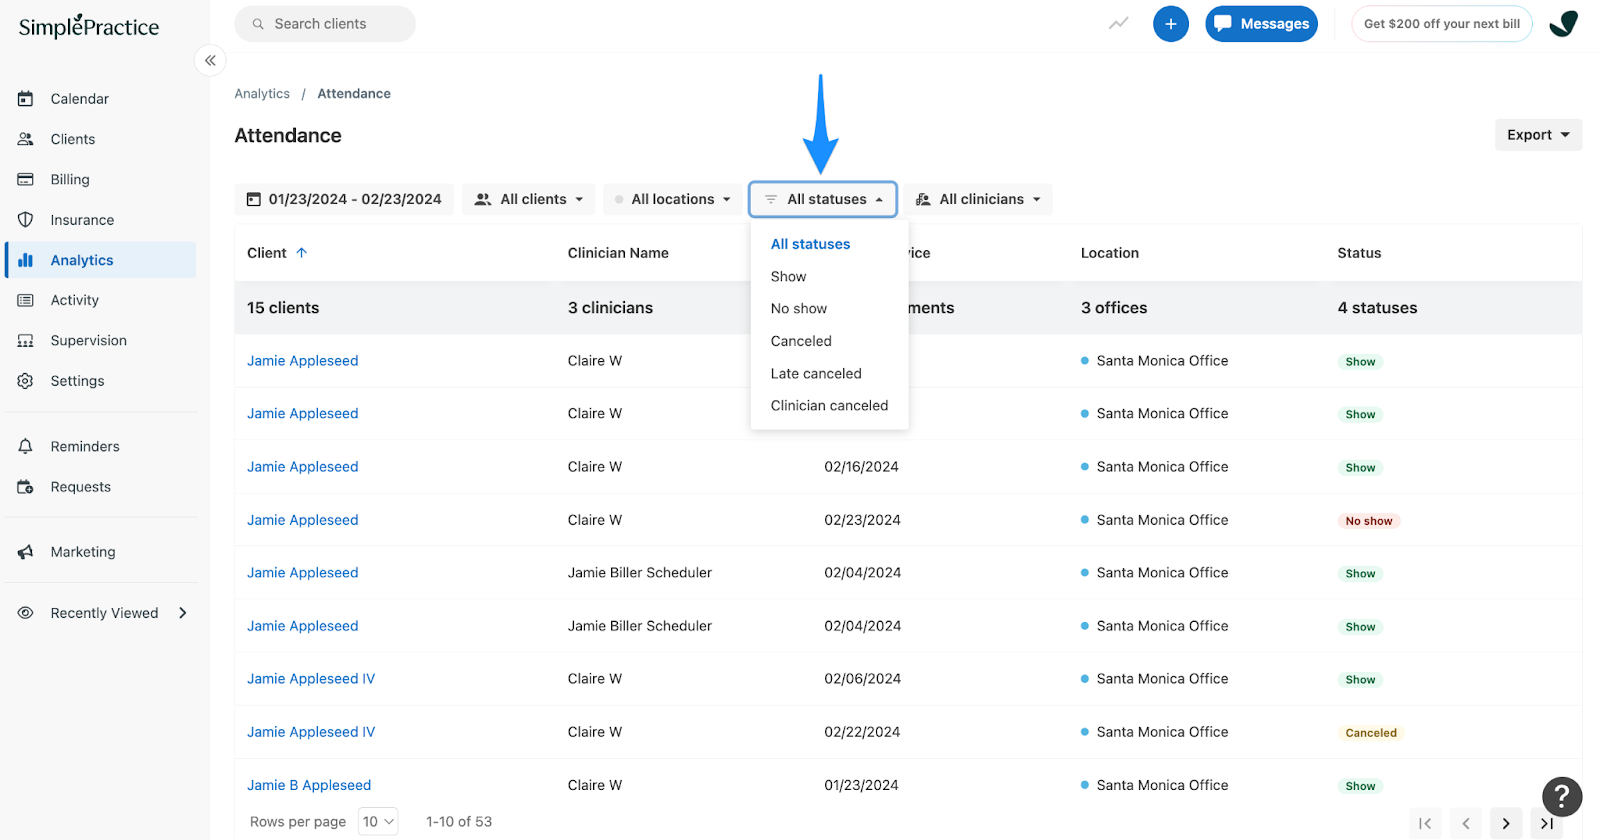Viewport: 1600px width, 840px height.
Task: Click the date 02/23/2024 cell
Action: pyautogui.click(x=862, y=520)
